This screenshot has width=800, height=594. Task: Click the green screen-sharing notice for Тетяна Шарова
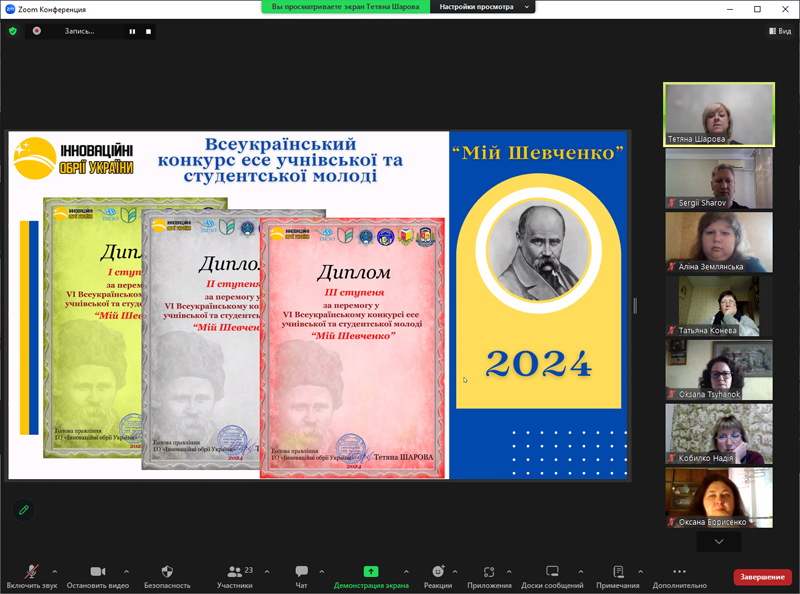click(345, 7)
